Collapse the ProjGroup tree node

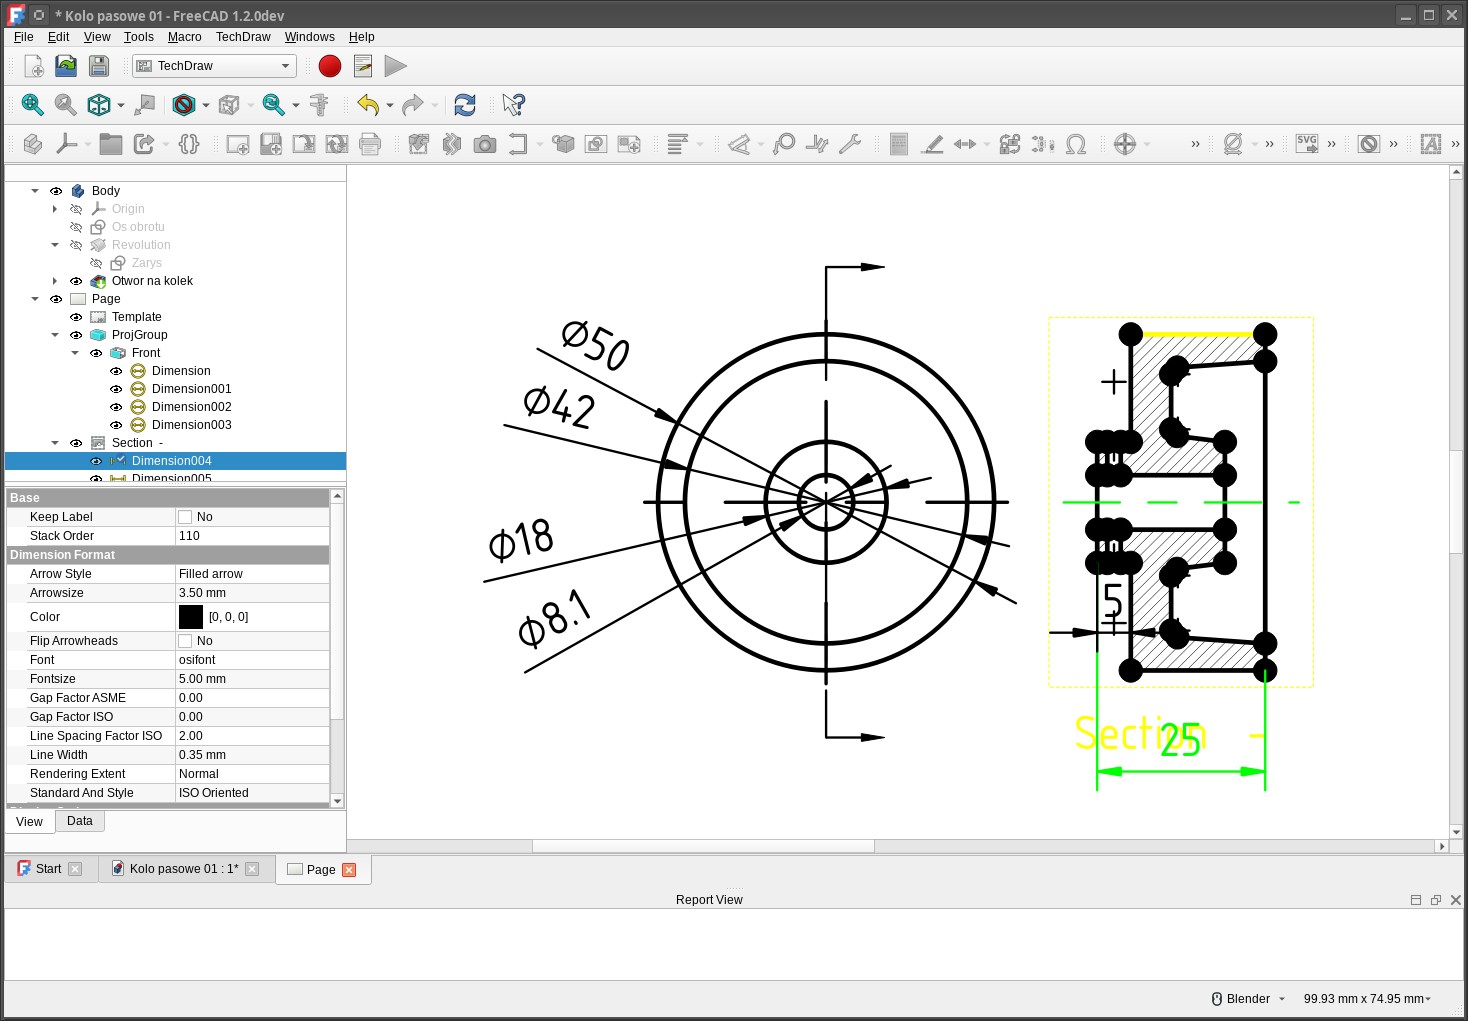[55, 335]
